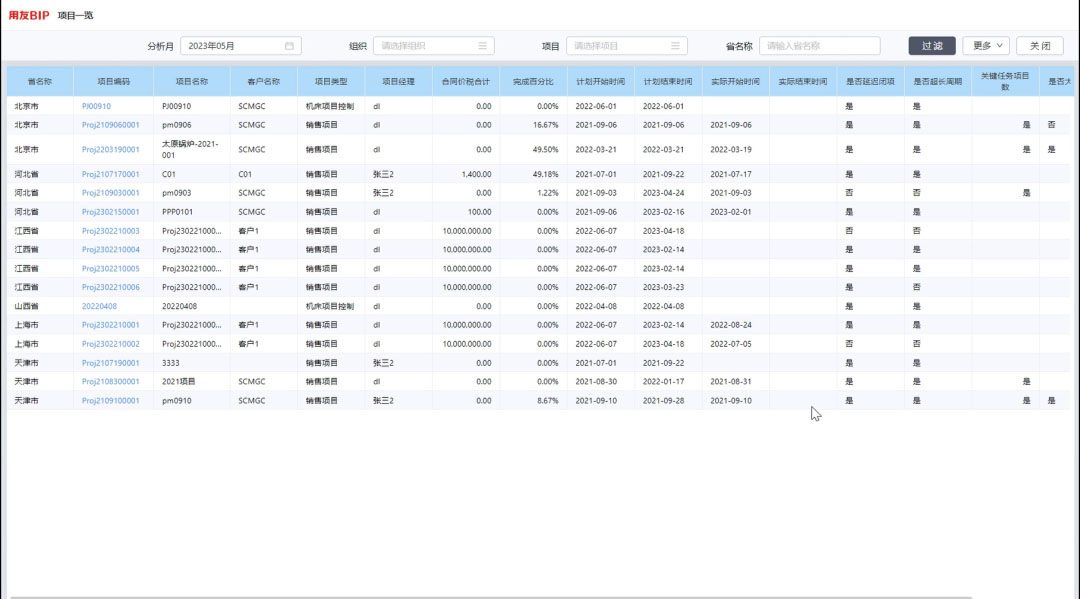Click the 合同价税合计 column header
Viewport: 1080px width, 599px height.
coord(466,81)
